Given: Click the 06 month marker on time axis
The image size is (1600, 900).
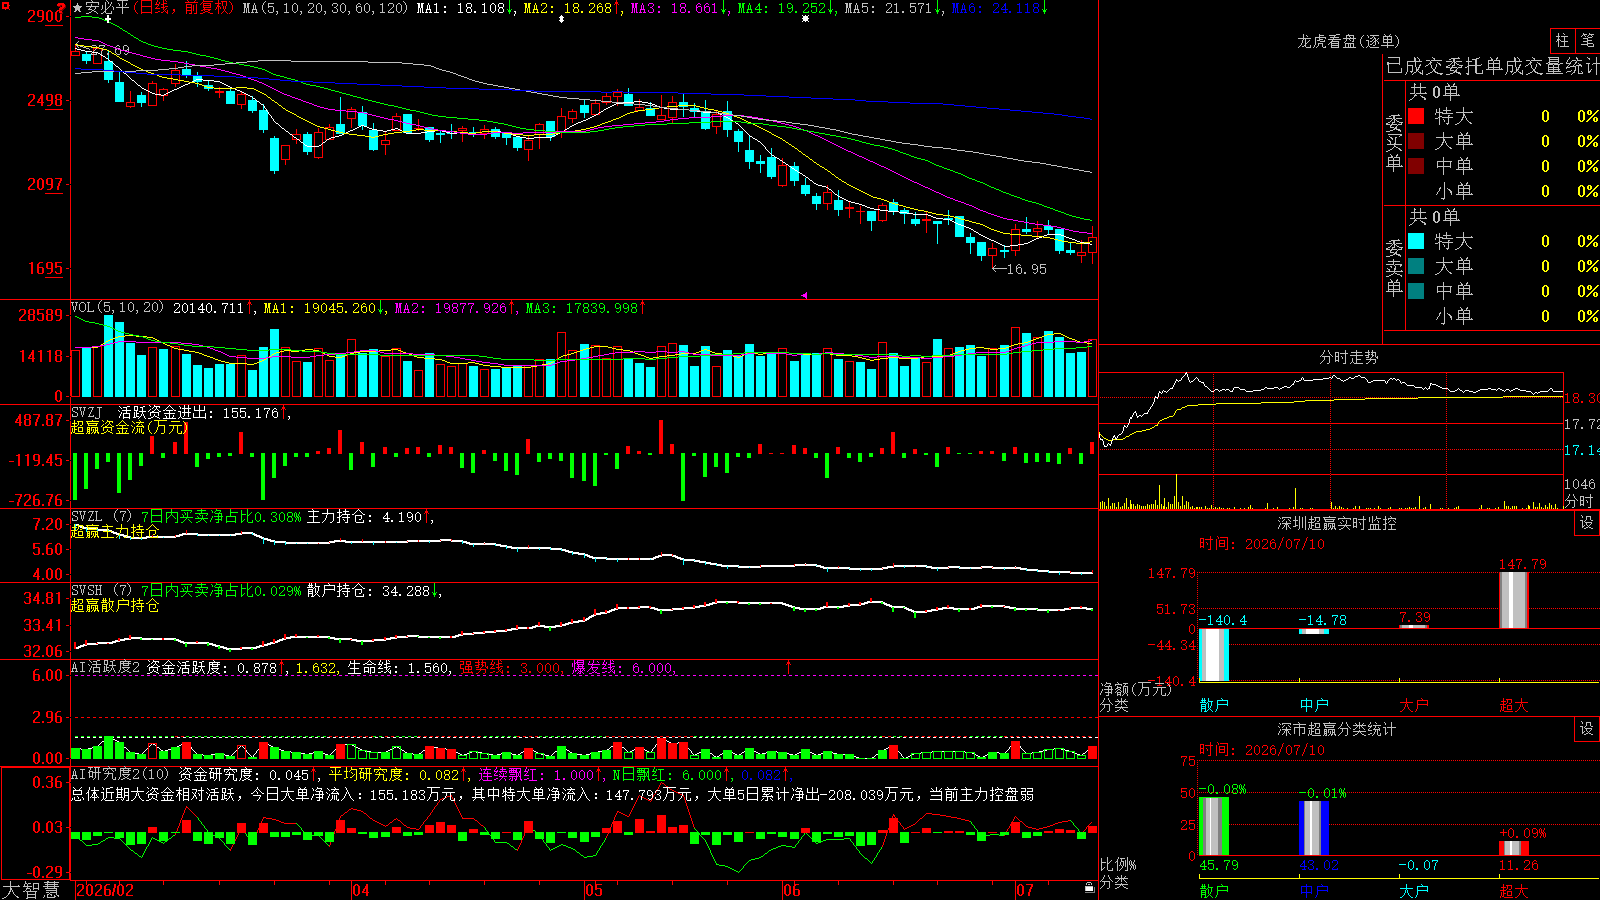Looking at the screenshot, I should tap(792, 890).
